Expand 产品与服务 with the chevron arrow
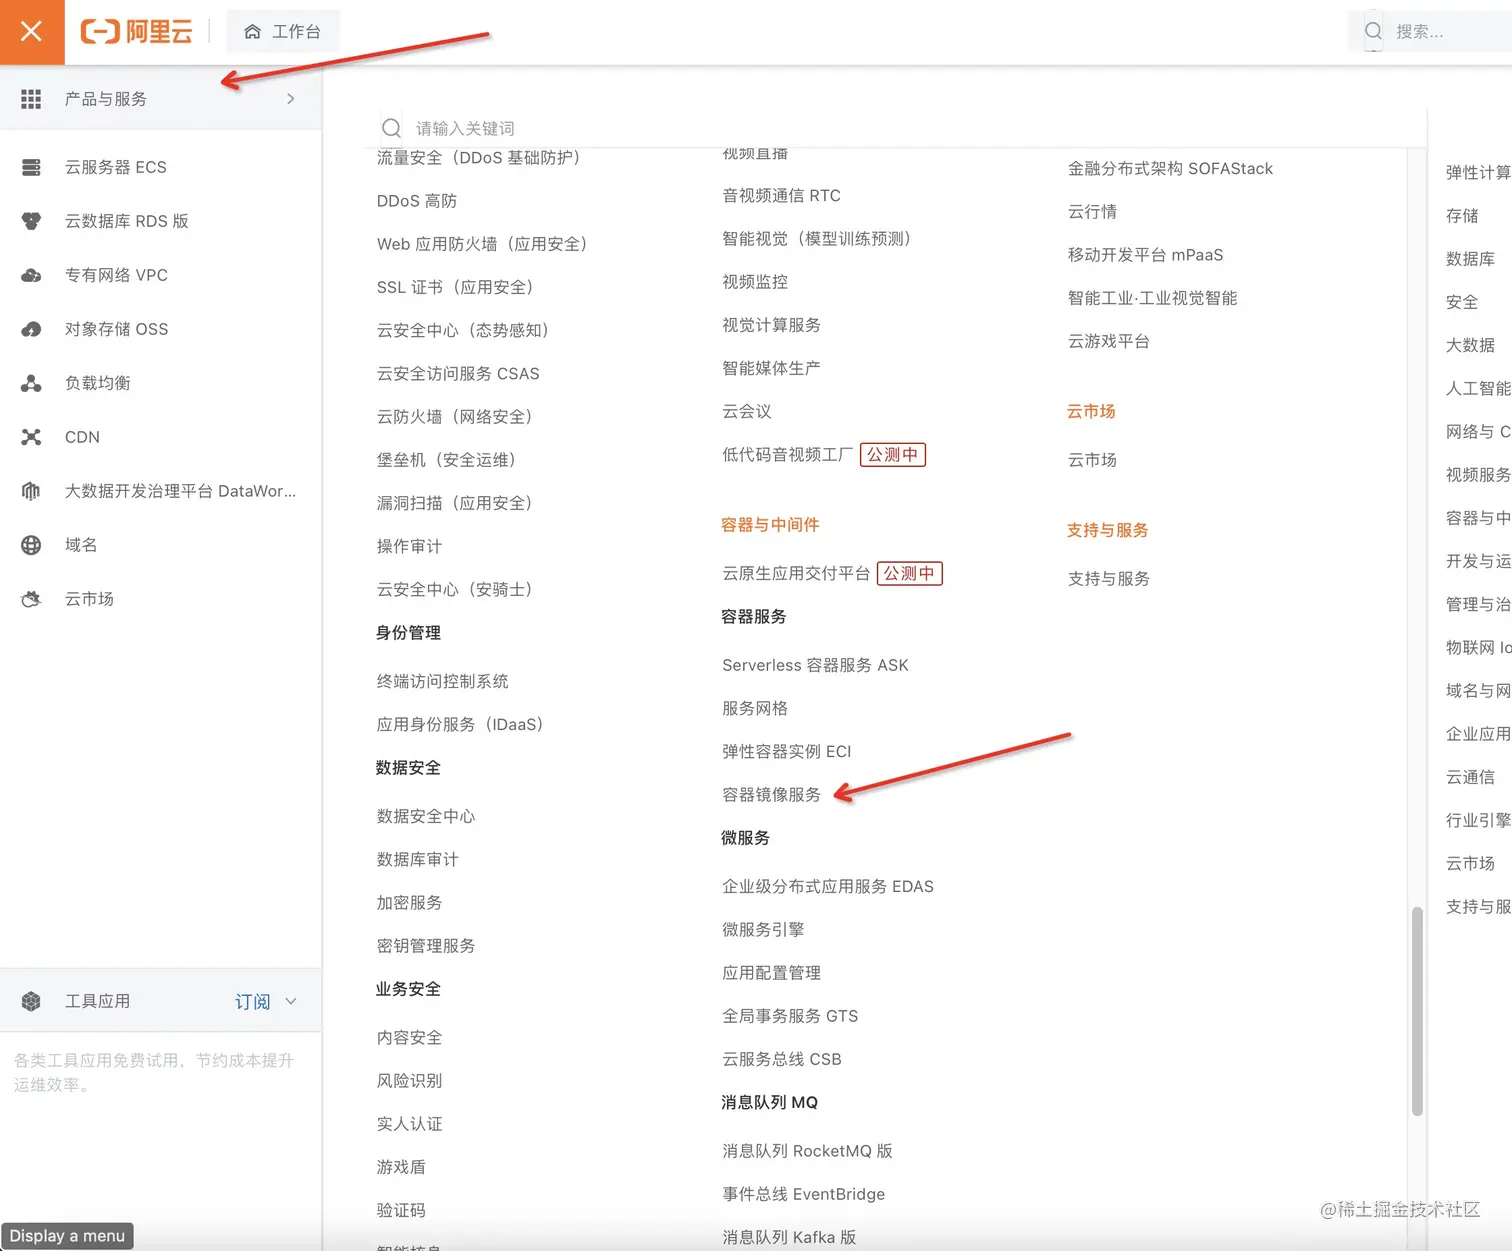The width and height of the screenshot is (1512, 1251). (291, 99)
